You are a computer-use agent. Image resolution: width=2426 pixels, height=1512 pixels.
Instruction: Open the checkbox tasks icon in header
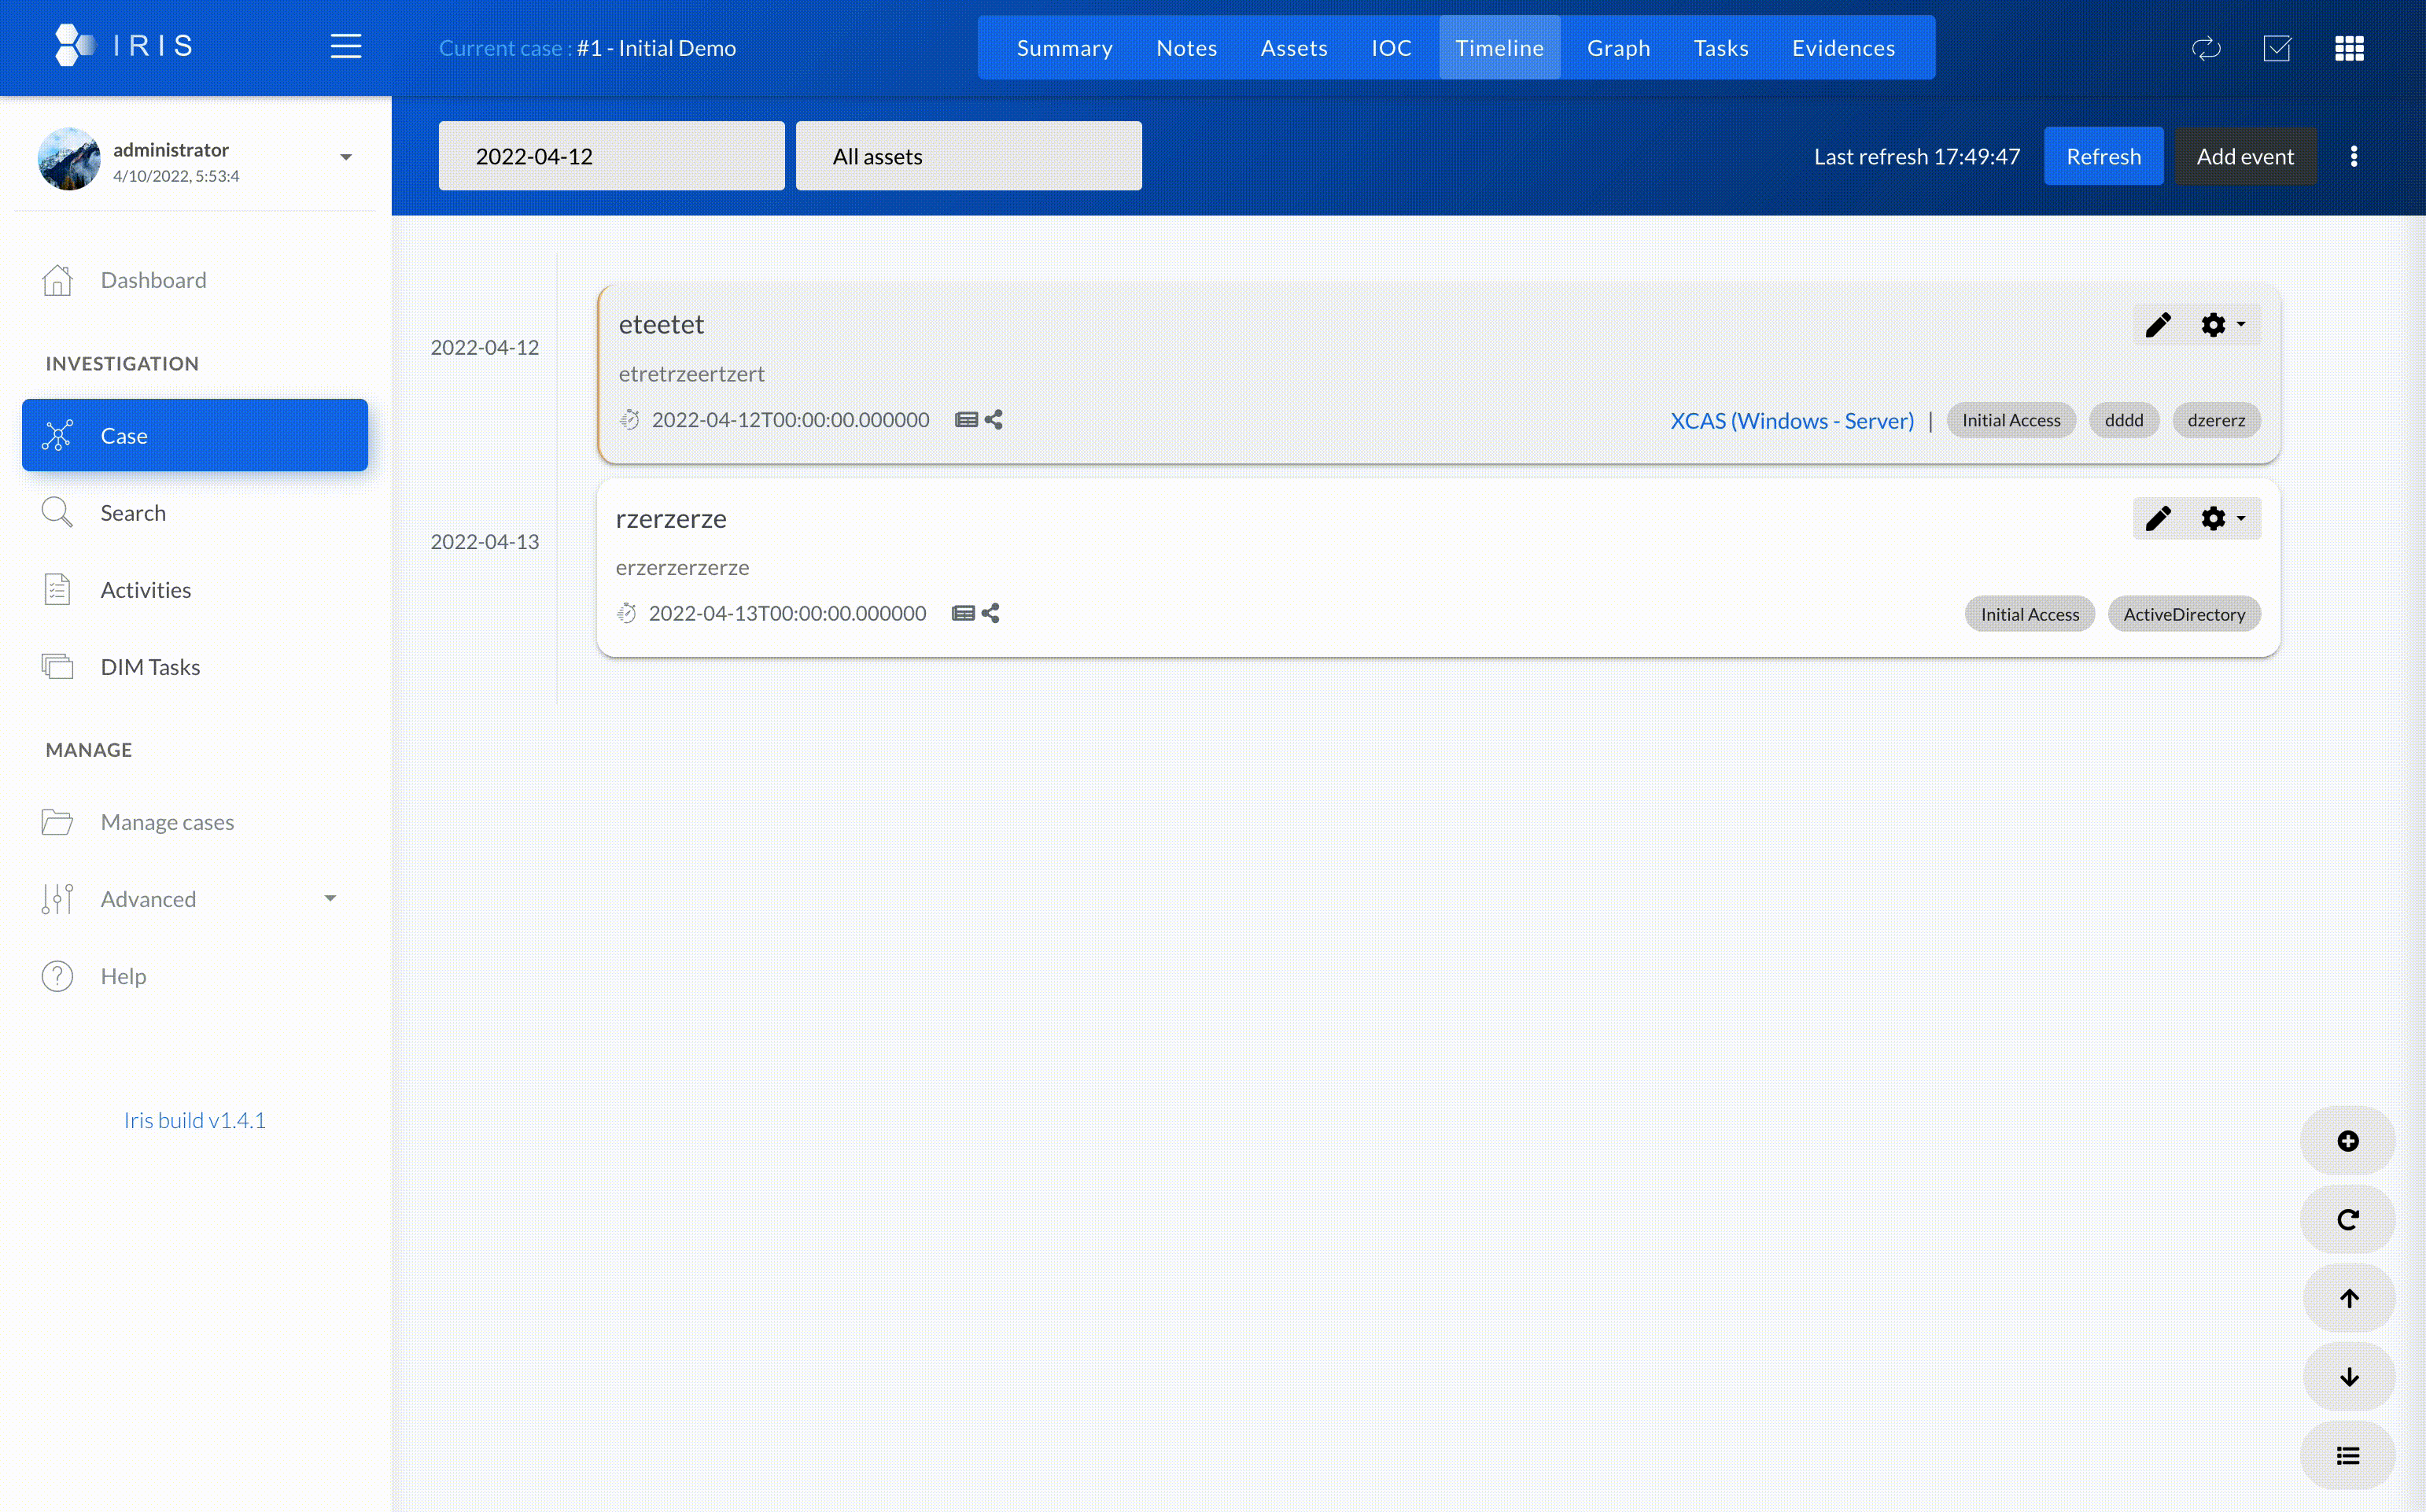(x=2277, y=48)
